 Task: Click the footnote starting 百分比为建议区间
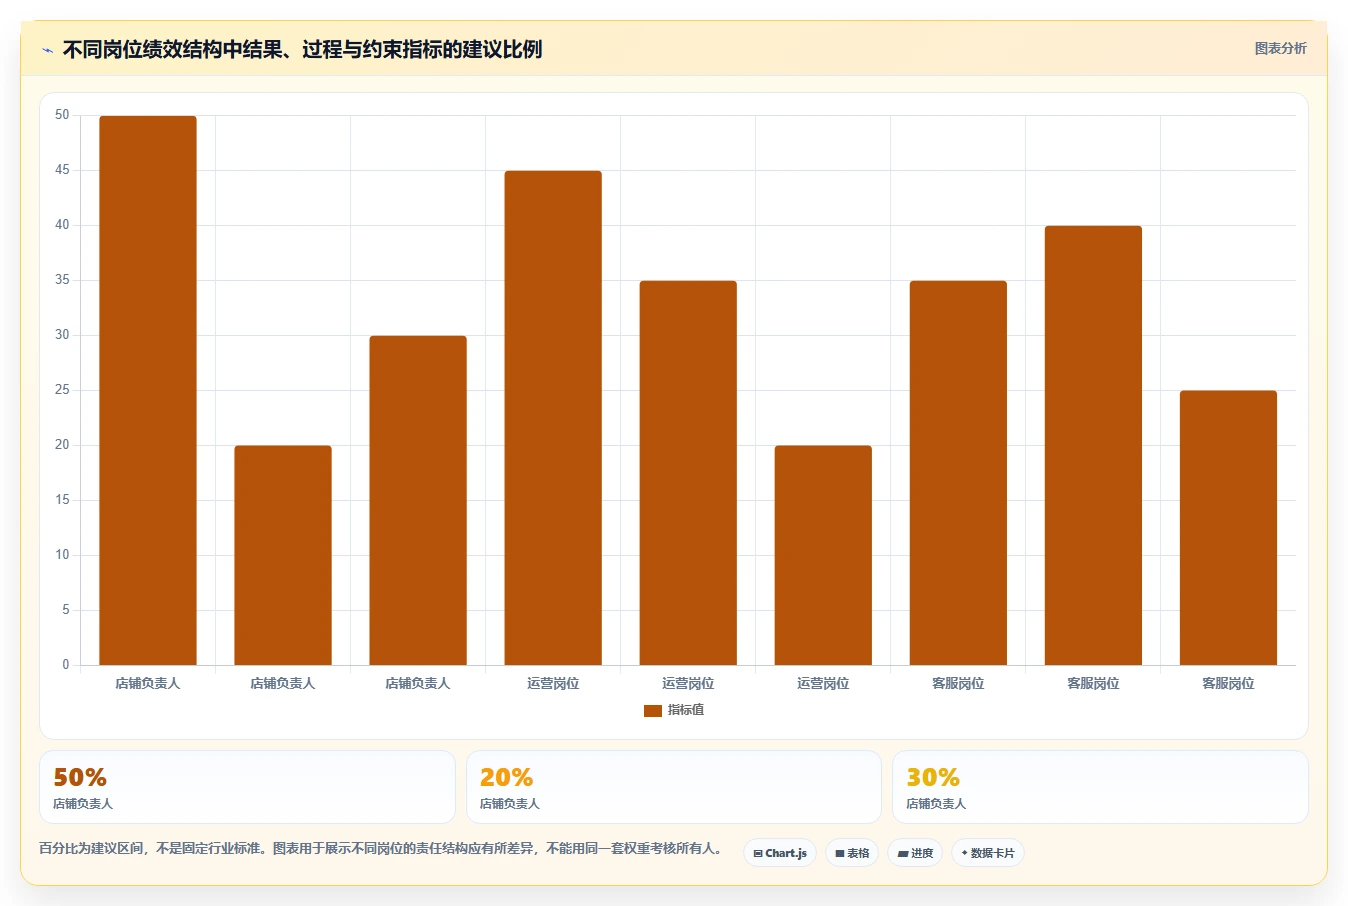(x=381, y=848)
